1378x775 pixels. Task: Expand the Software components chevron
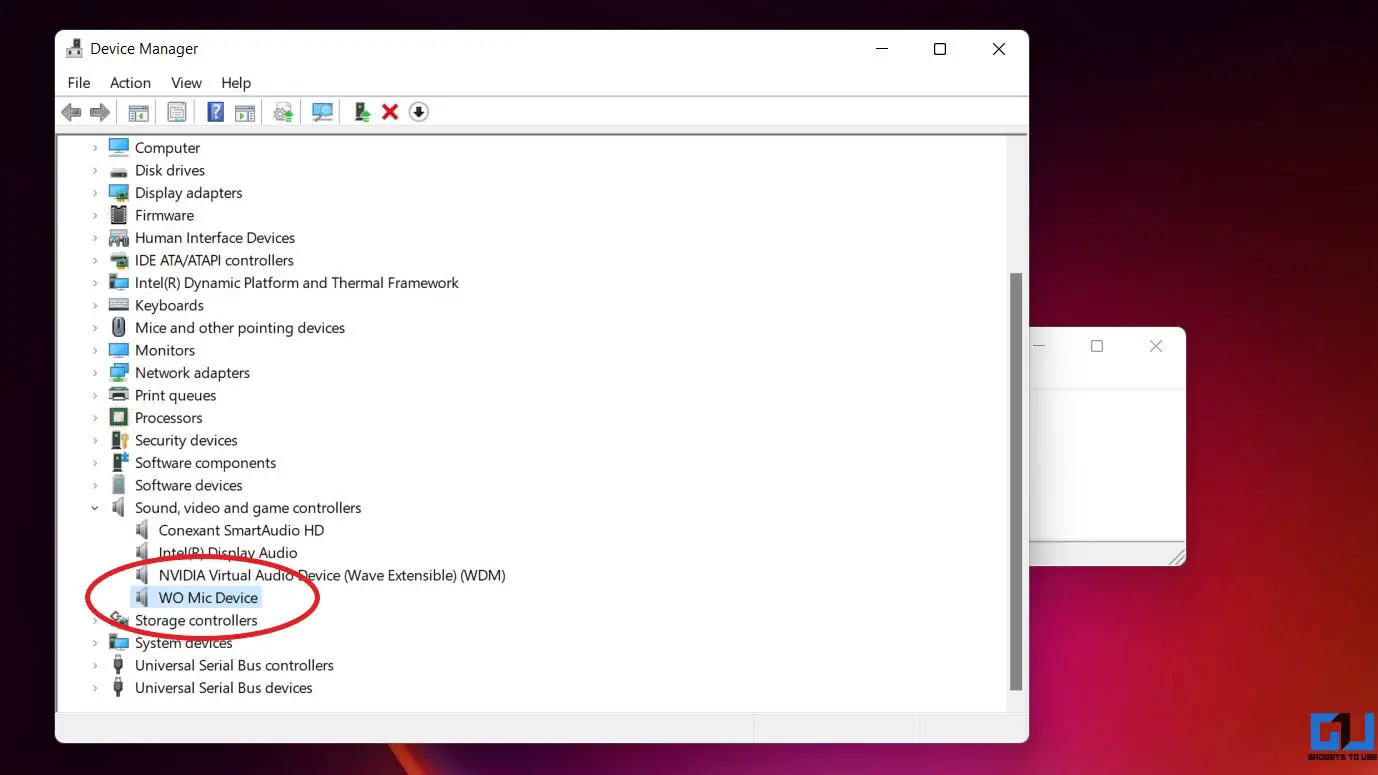coord(95,463)
